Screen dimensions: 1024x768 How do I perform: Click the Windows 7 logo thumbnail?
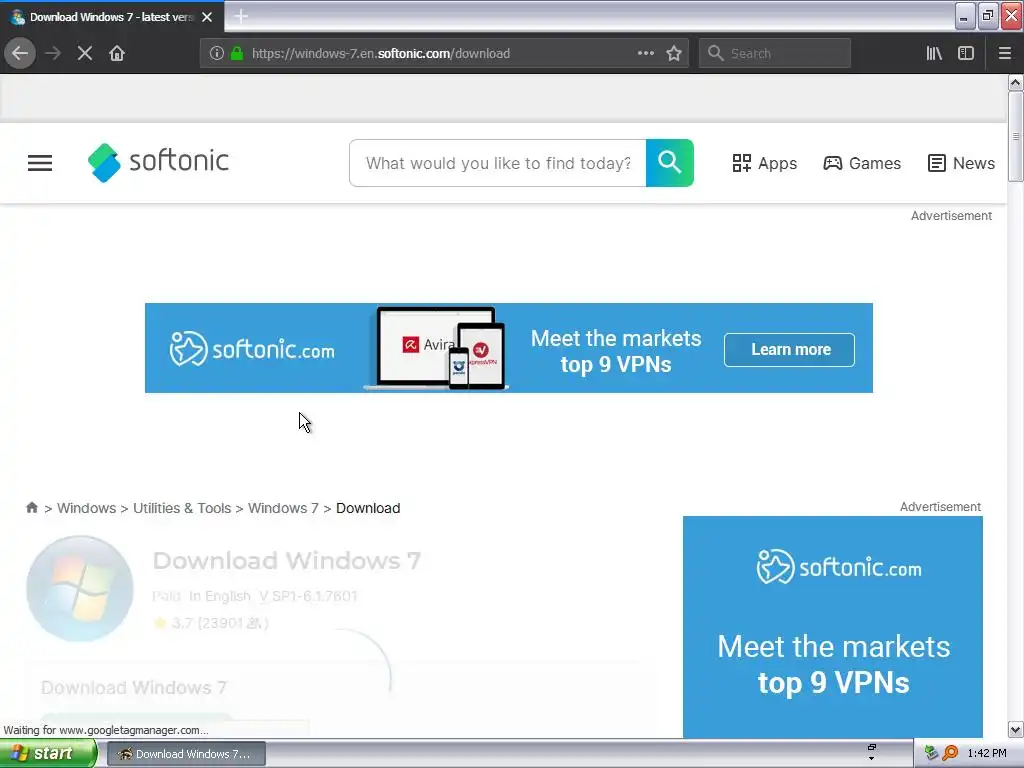coord(80,588)
